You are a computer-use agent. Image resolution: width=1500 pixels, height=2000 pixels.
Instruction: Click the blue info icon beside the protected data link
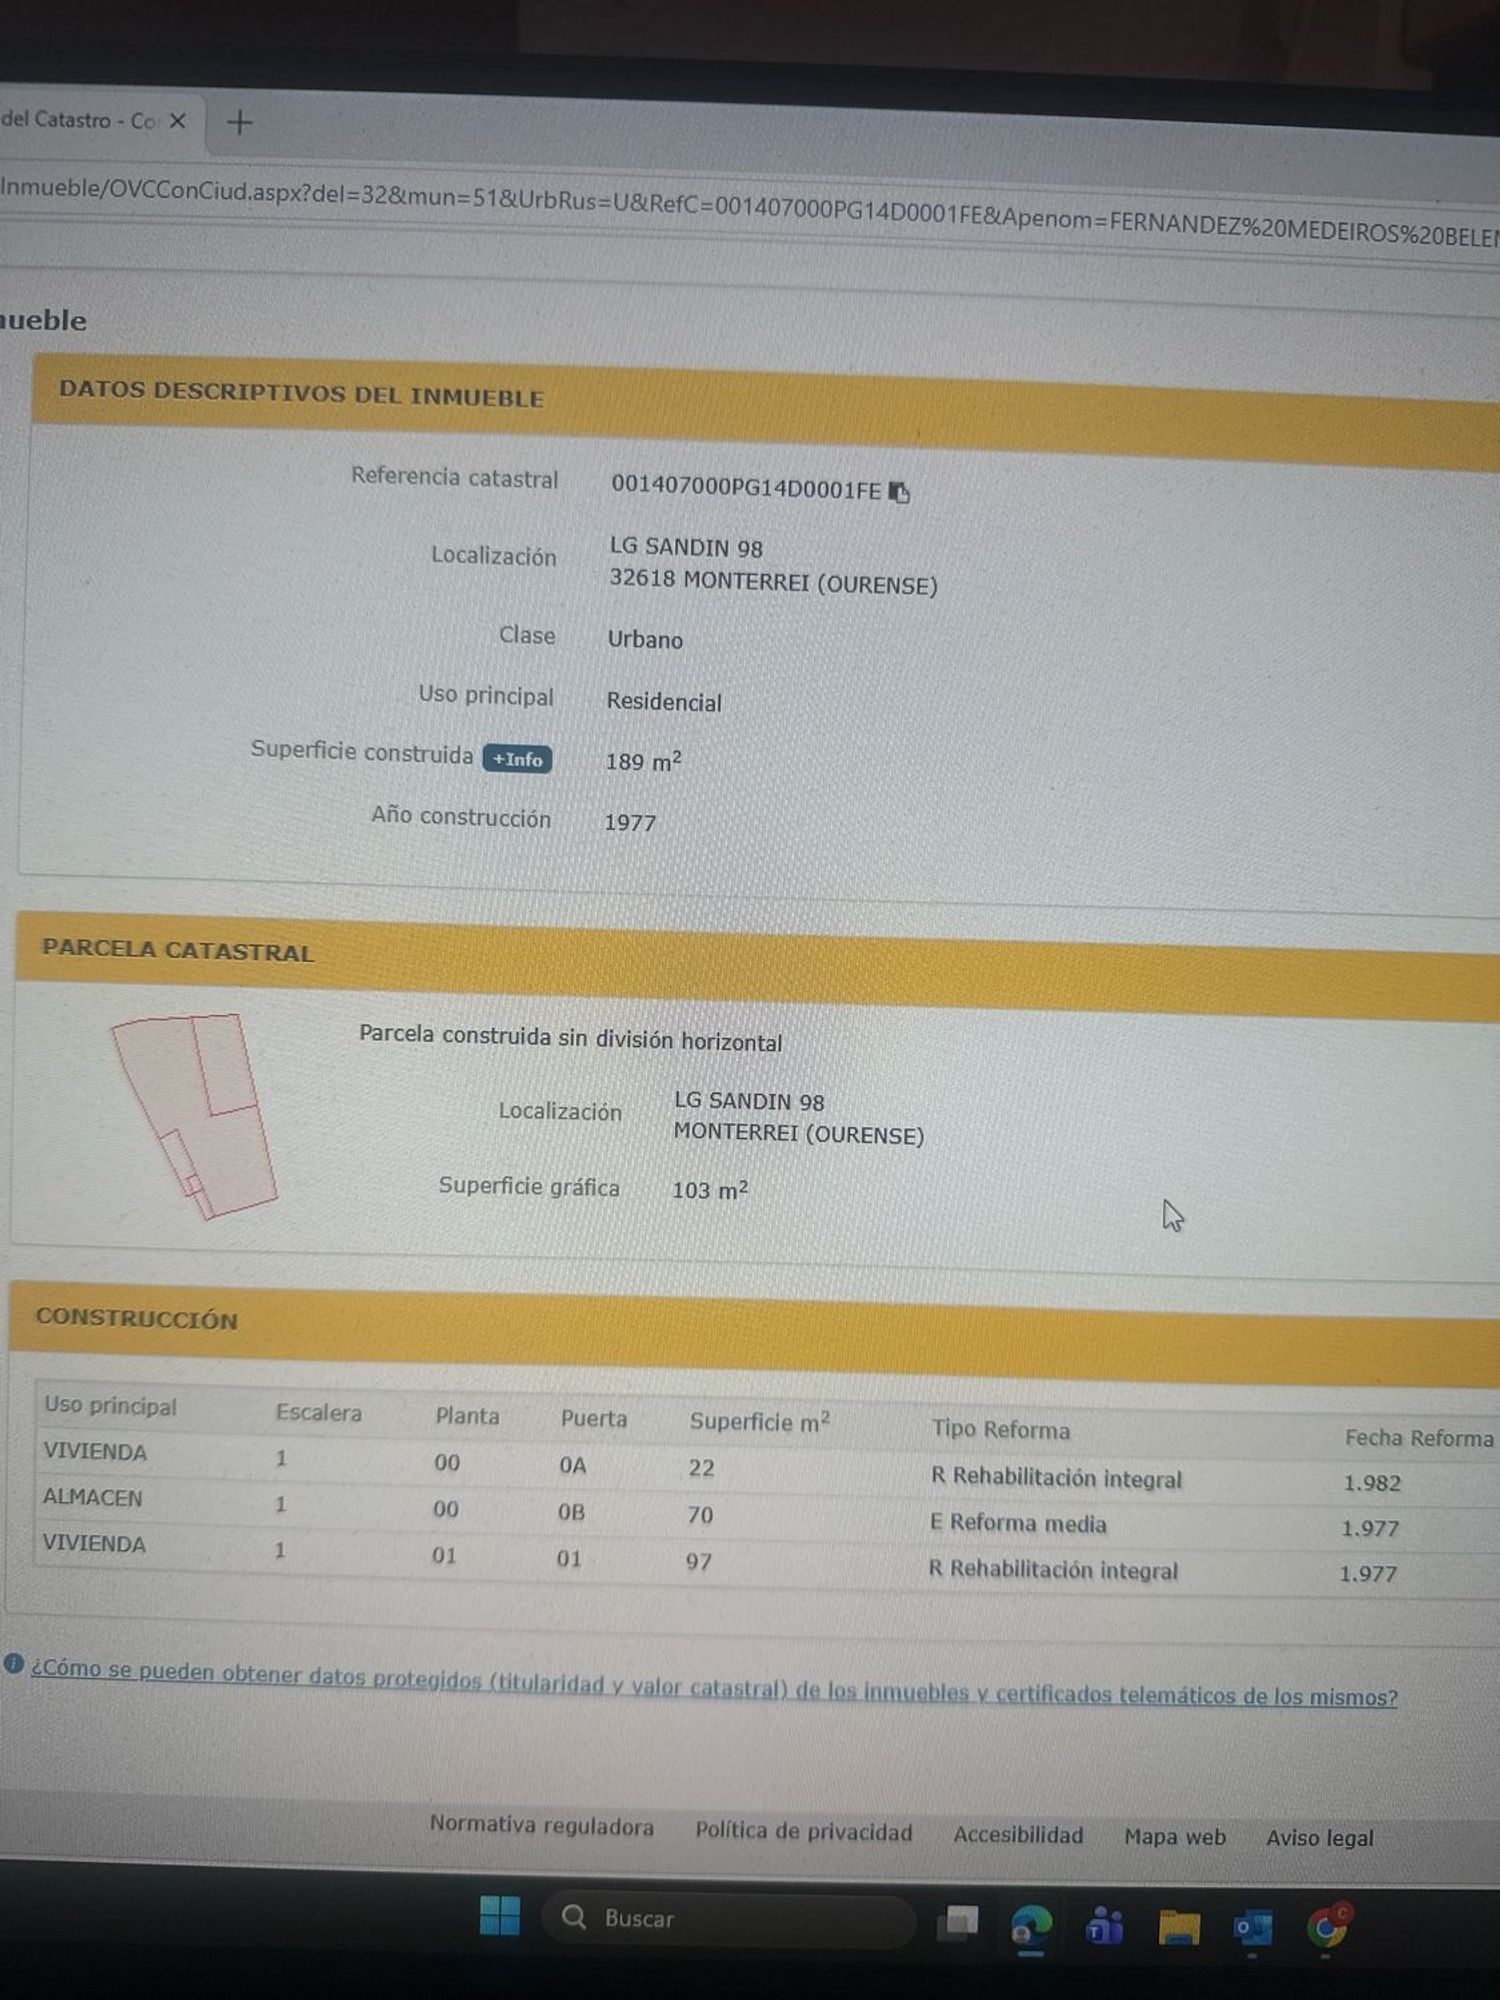click(x=13, y=1663)
